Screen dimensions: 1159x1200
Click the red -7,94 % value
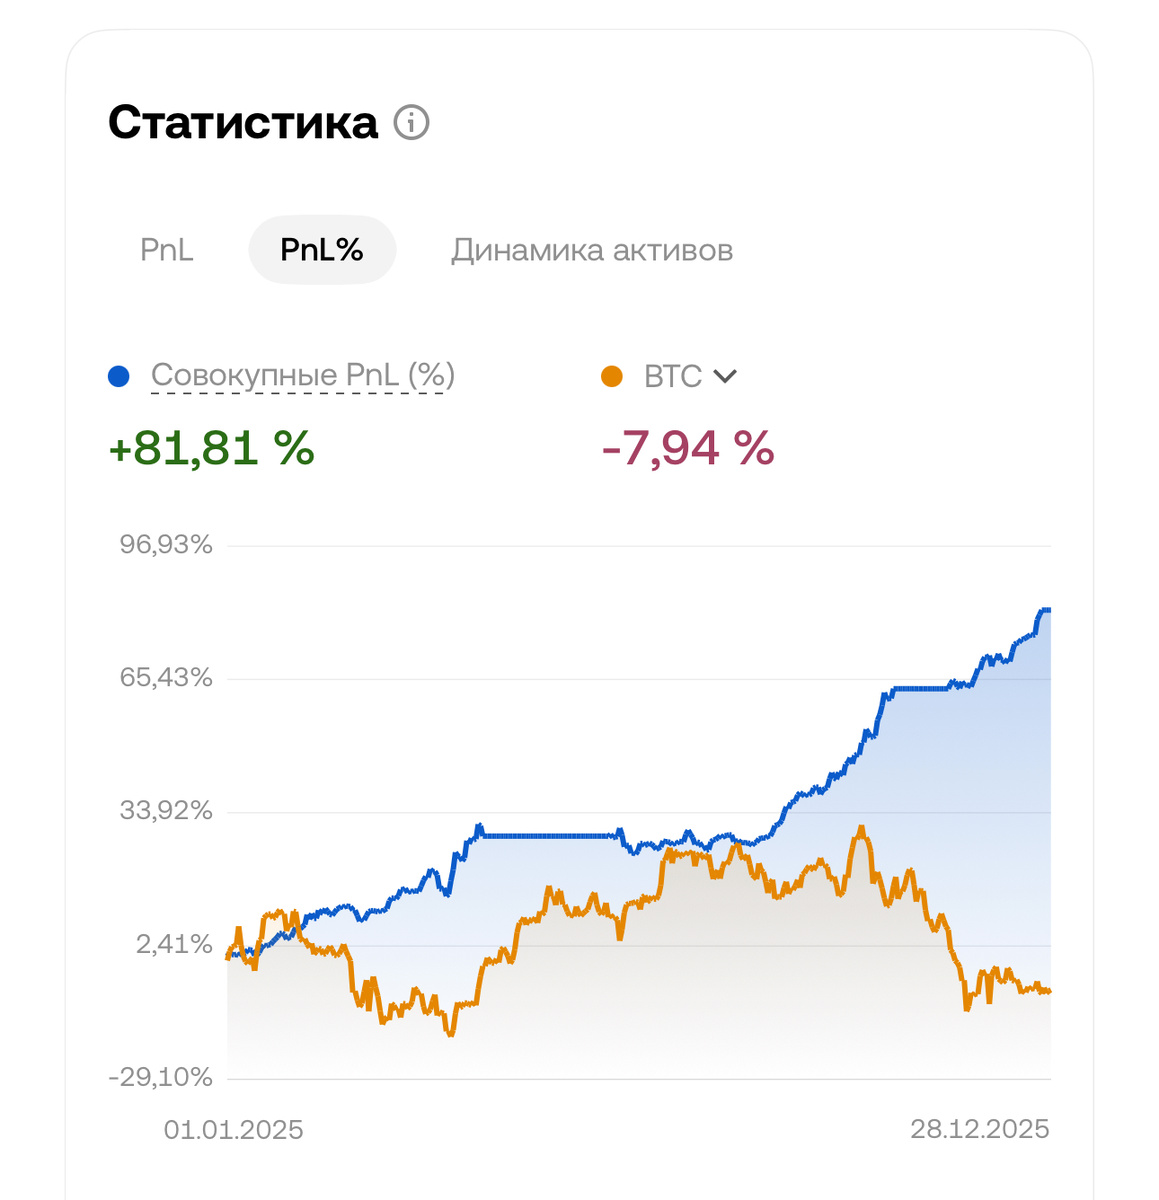coord(688,448)
